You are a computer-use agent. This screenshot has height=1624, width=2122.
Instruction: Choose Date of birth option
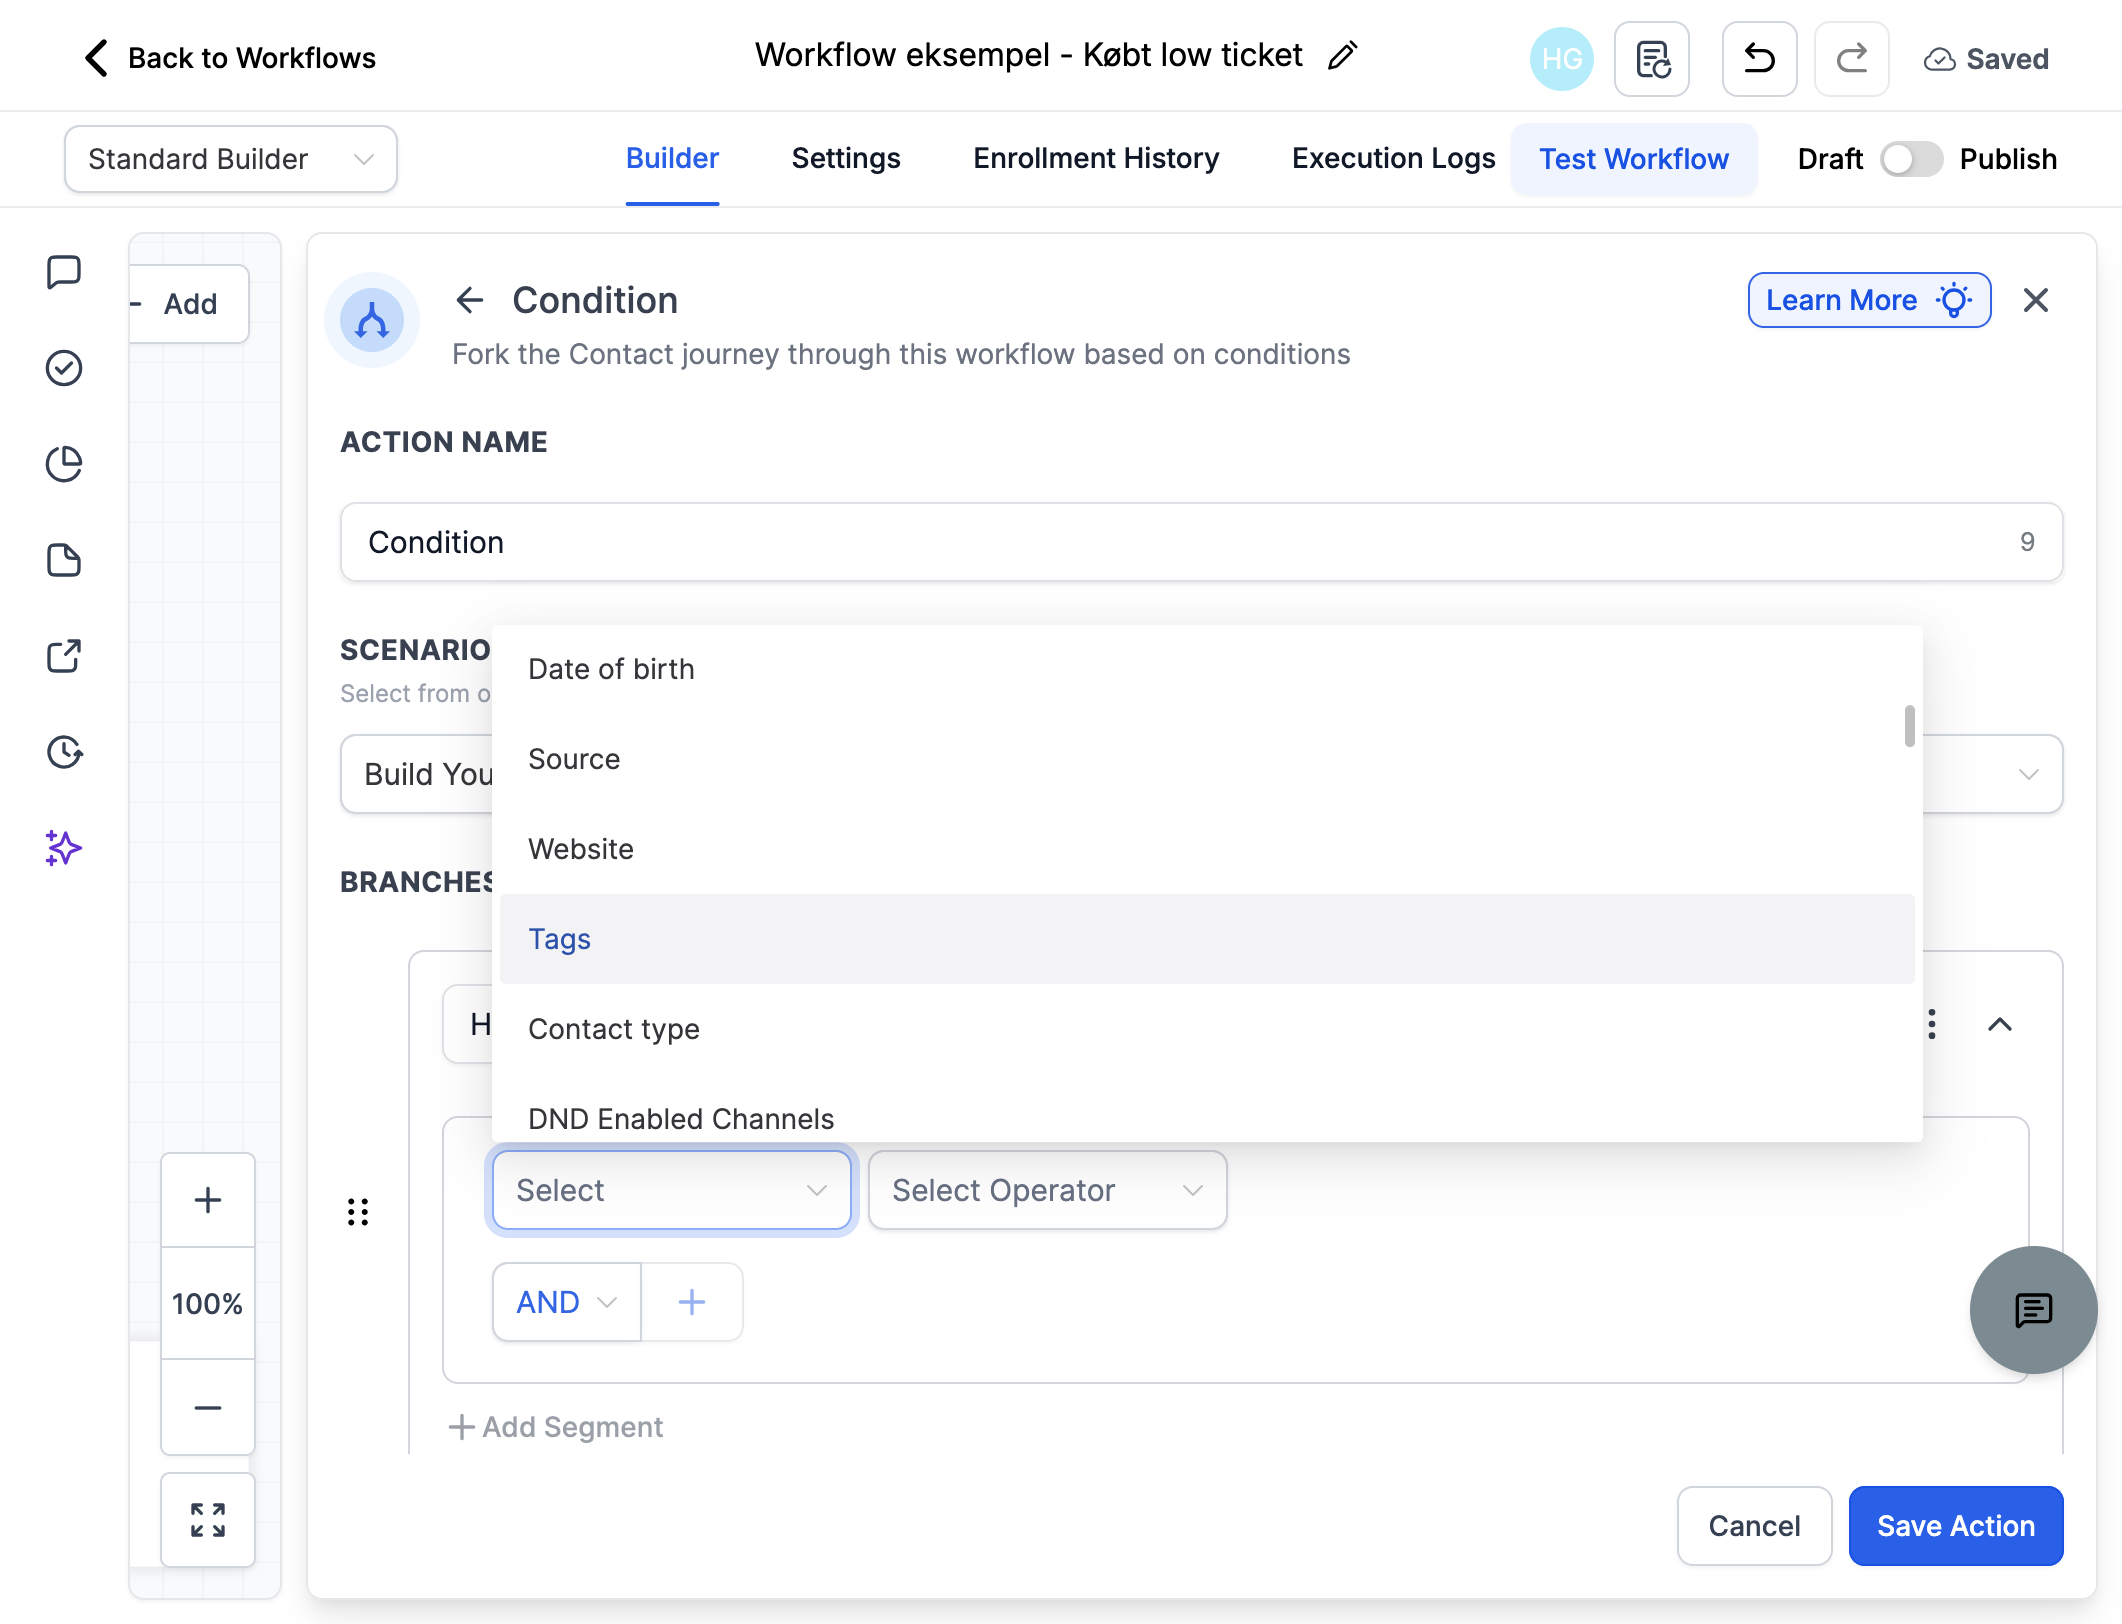(x=1207, y=669)
